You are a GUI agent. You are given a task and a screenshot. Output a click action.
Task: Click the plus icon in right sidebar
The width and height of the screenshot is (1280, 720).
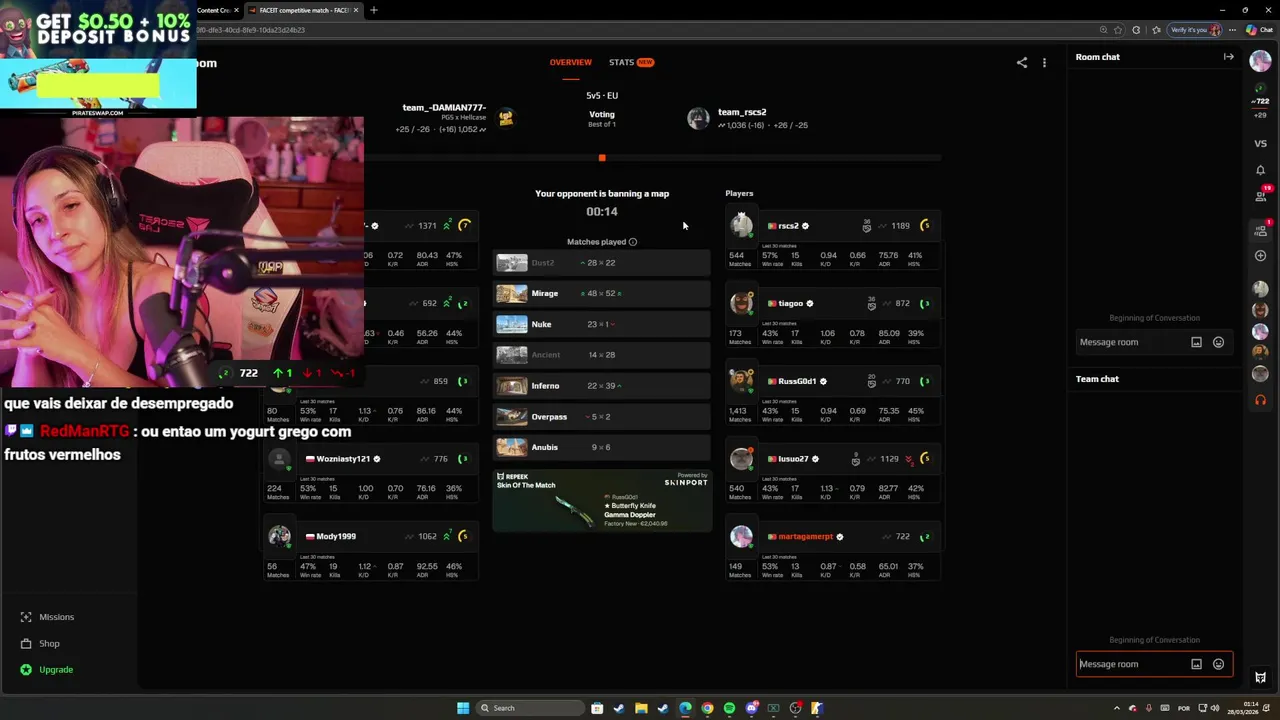click(1260, 256)
